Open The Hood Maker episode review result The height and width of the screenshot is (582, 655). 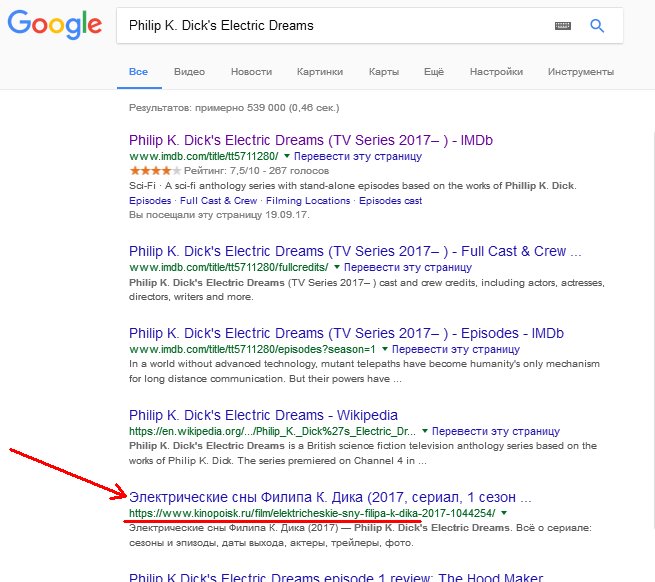click(336, 577)
